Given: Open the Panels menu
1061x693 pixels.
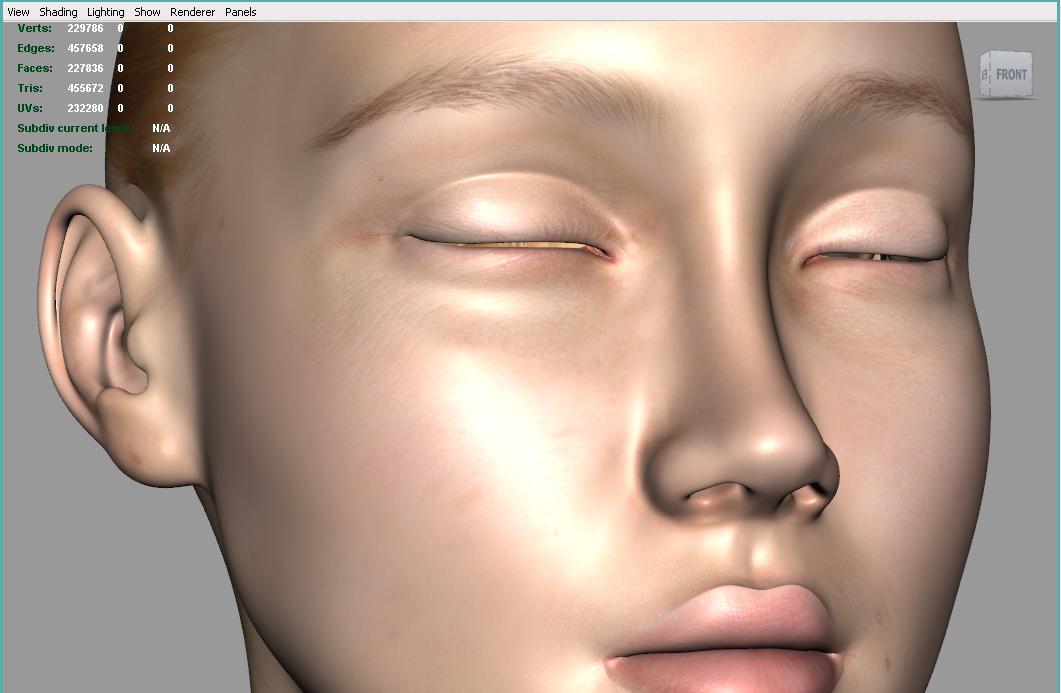Looking at the screenshot, I should (x=240, y=12).
